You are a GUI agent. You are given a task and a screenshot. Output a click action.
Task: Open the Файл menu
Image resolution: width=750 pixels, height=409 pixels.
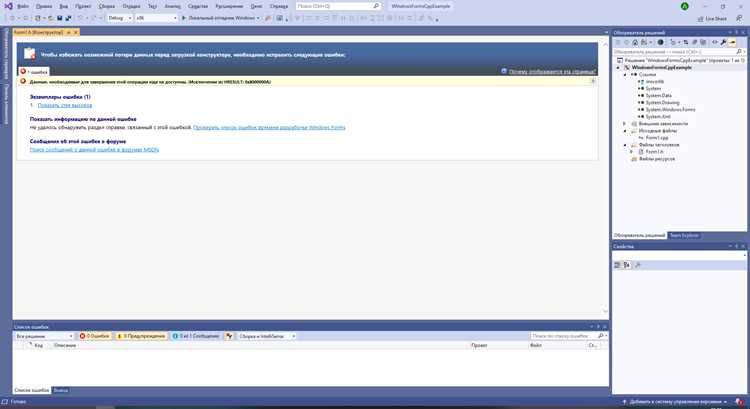coord(22,6)
